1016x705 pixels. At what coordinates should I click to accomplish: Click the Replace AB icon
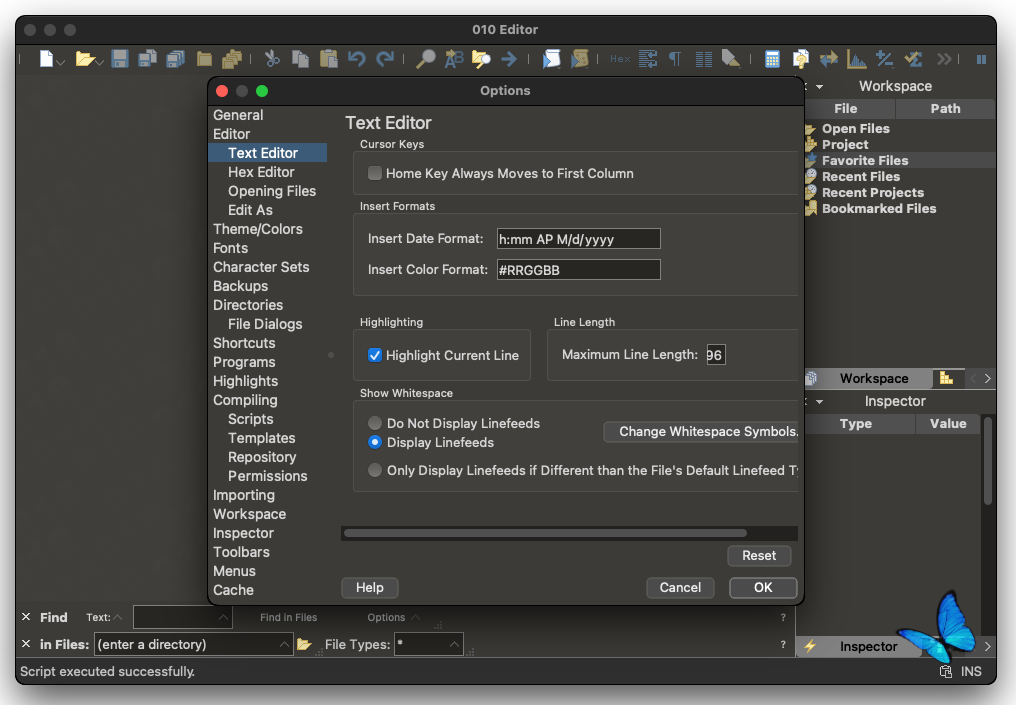pyautogui.click(x=454, y=59)
